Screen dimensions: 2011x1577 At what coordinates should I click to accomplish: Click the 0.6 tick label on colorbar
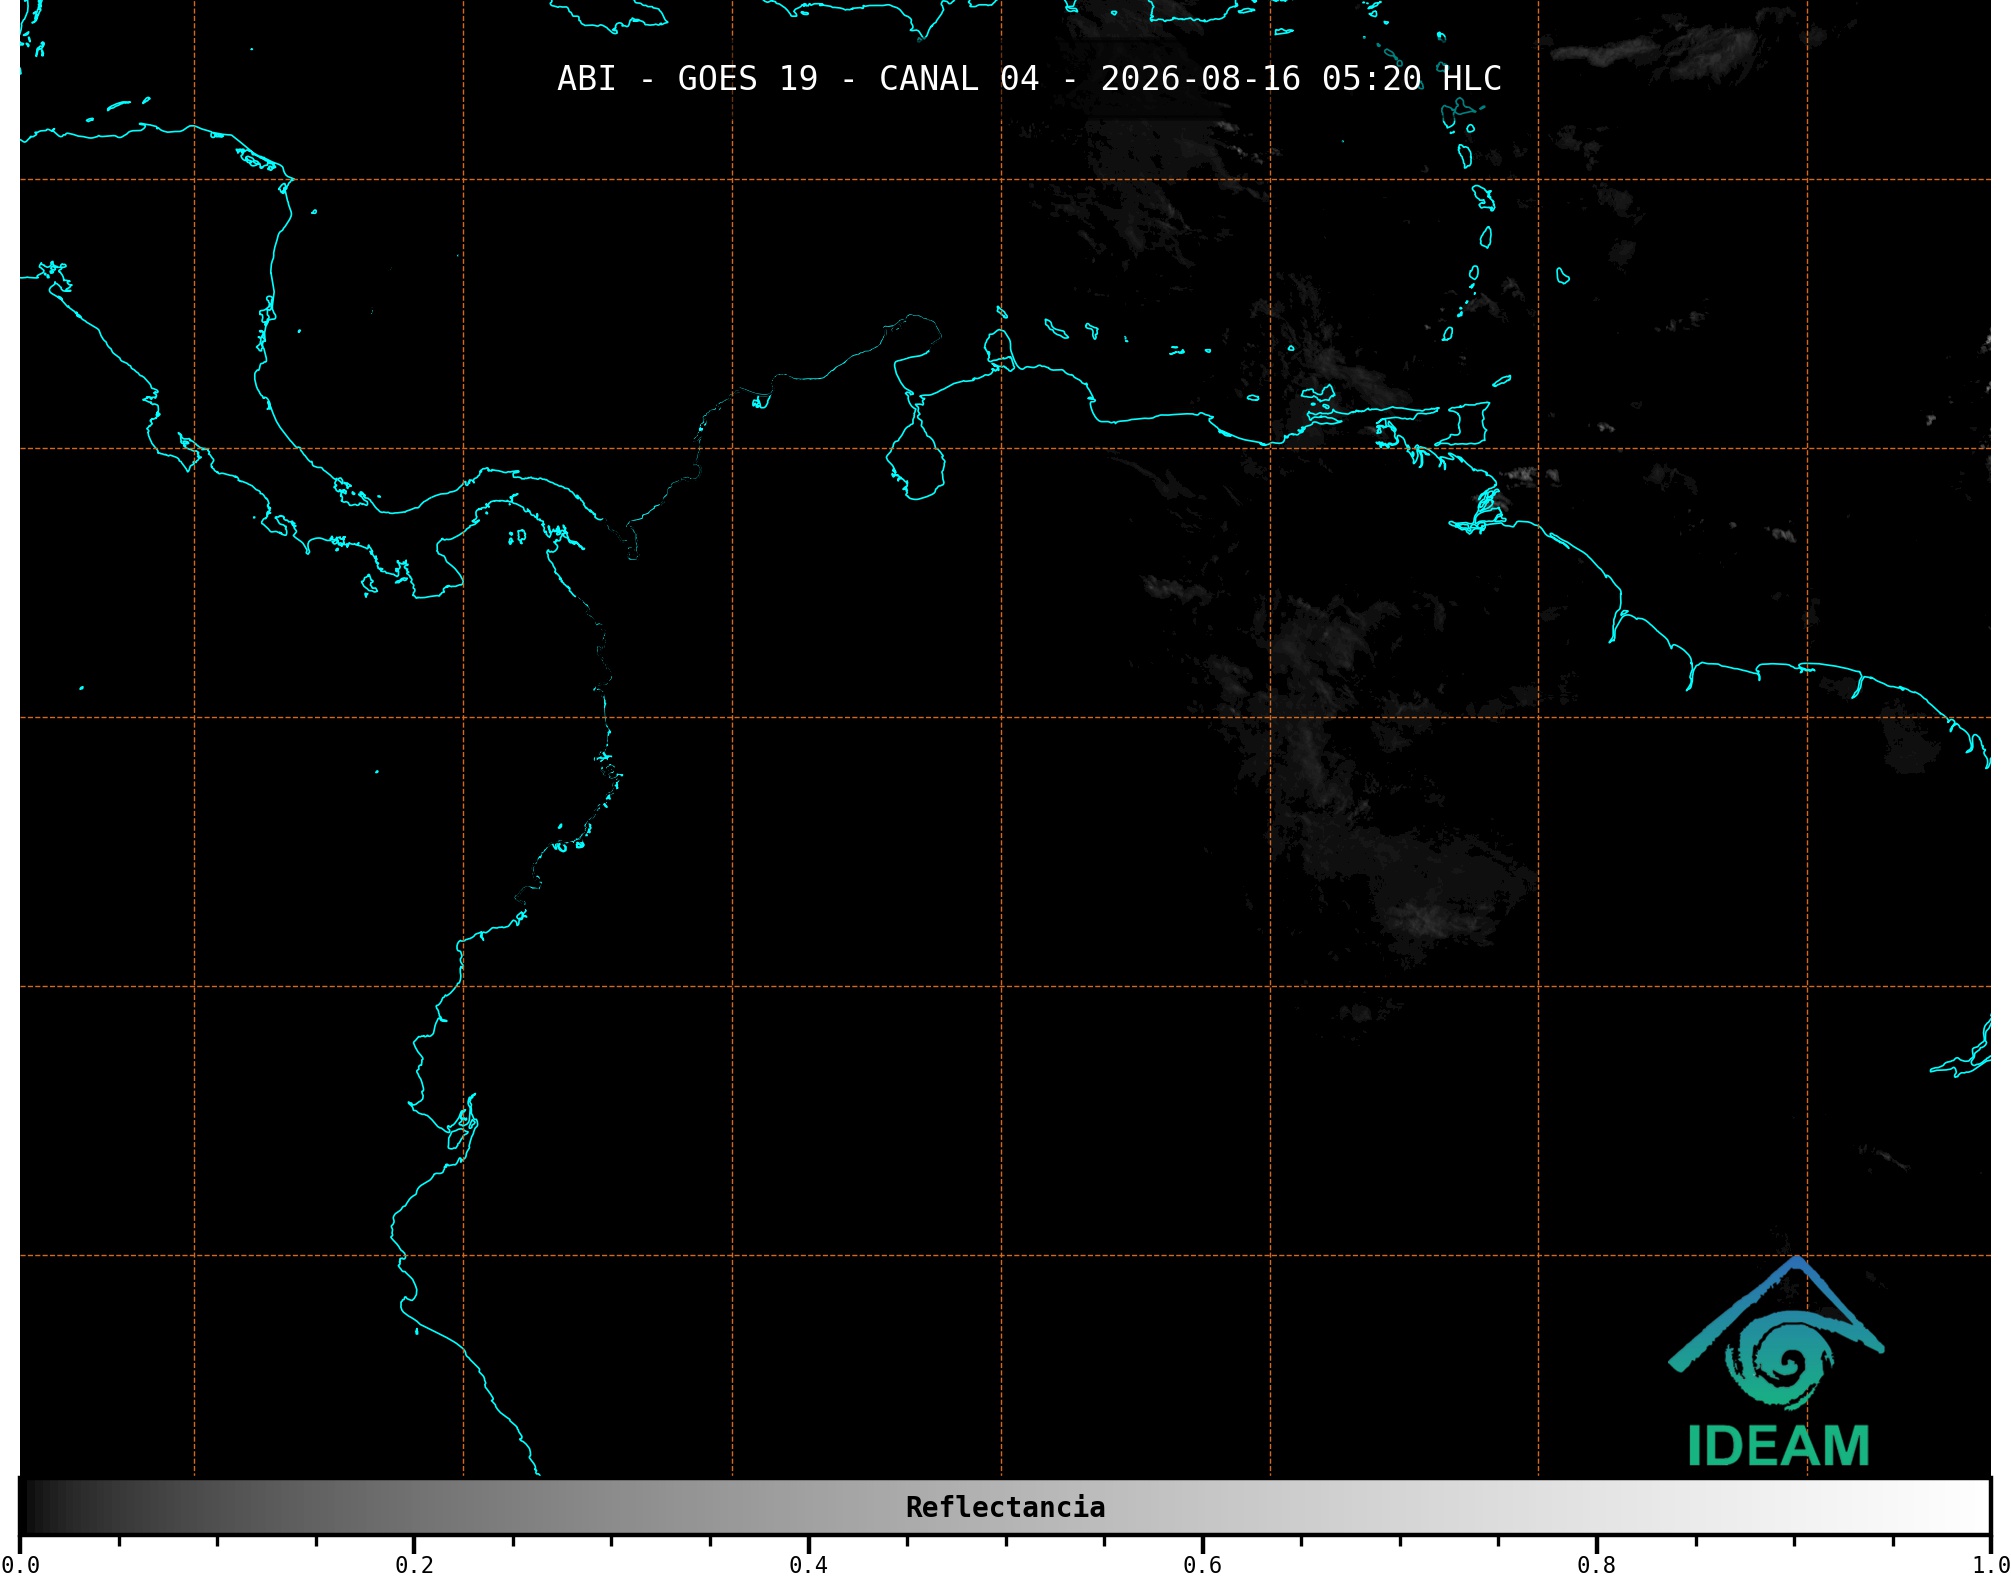(x=1202, y=1564)
